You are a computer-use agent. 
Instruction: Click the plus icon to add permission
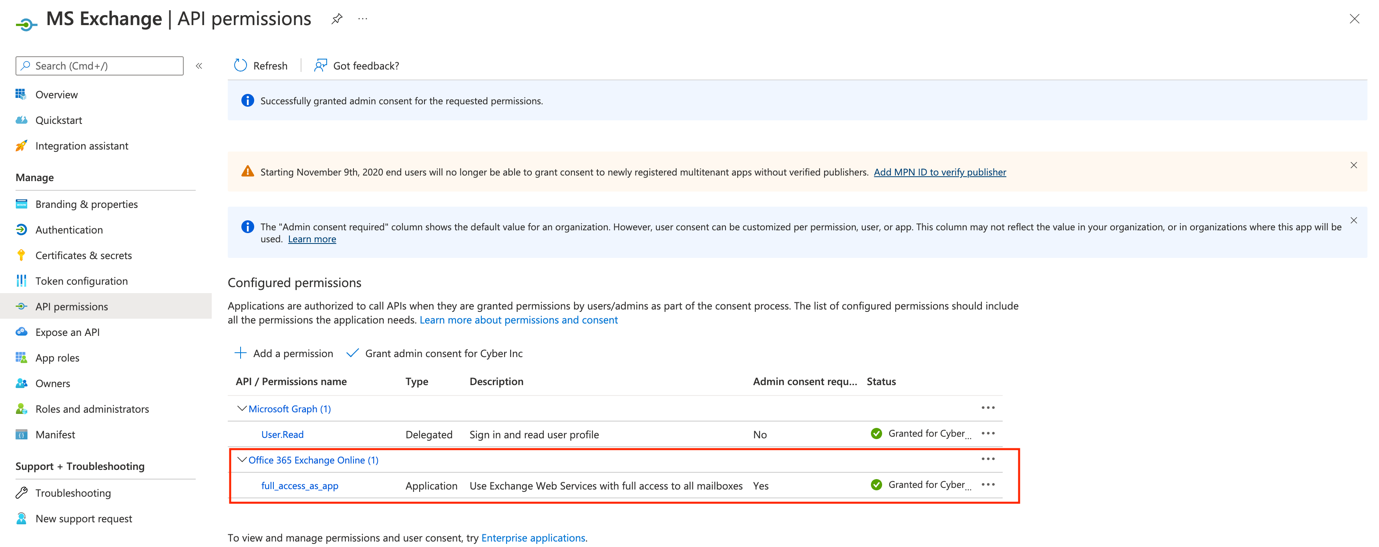[240, 353]
